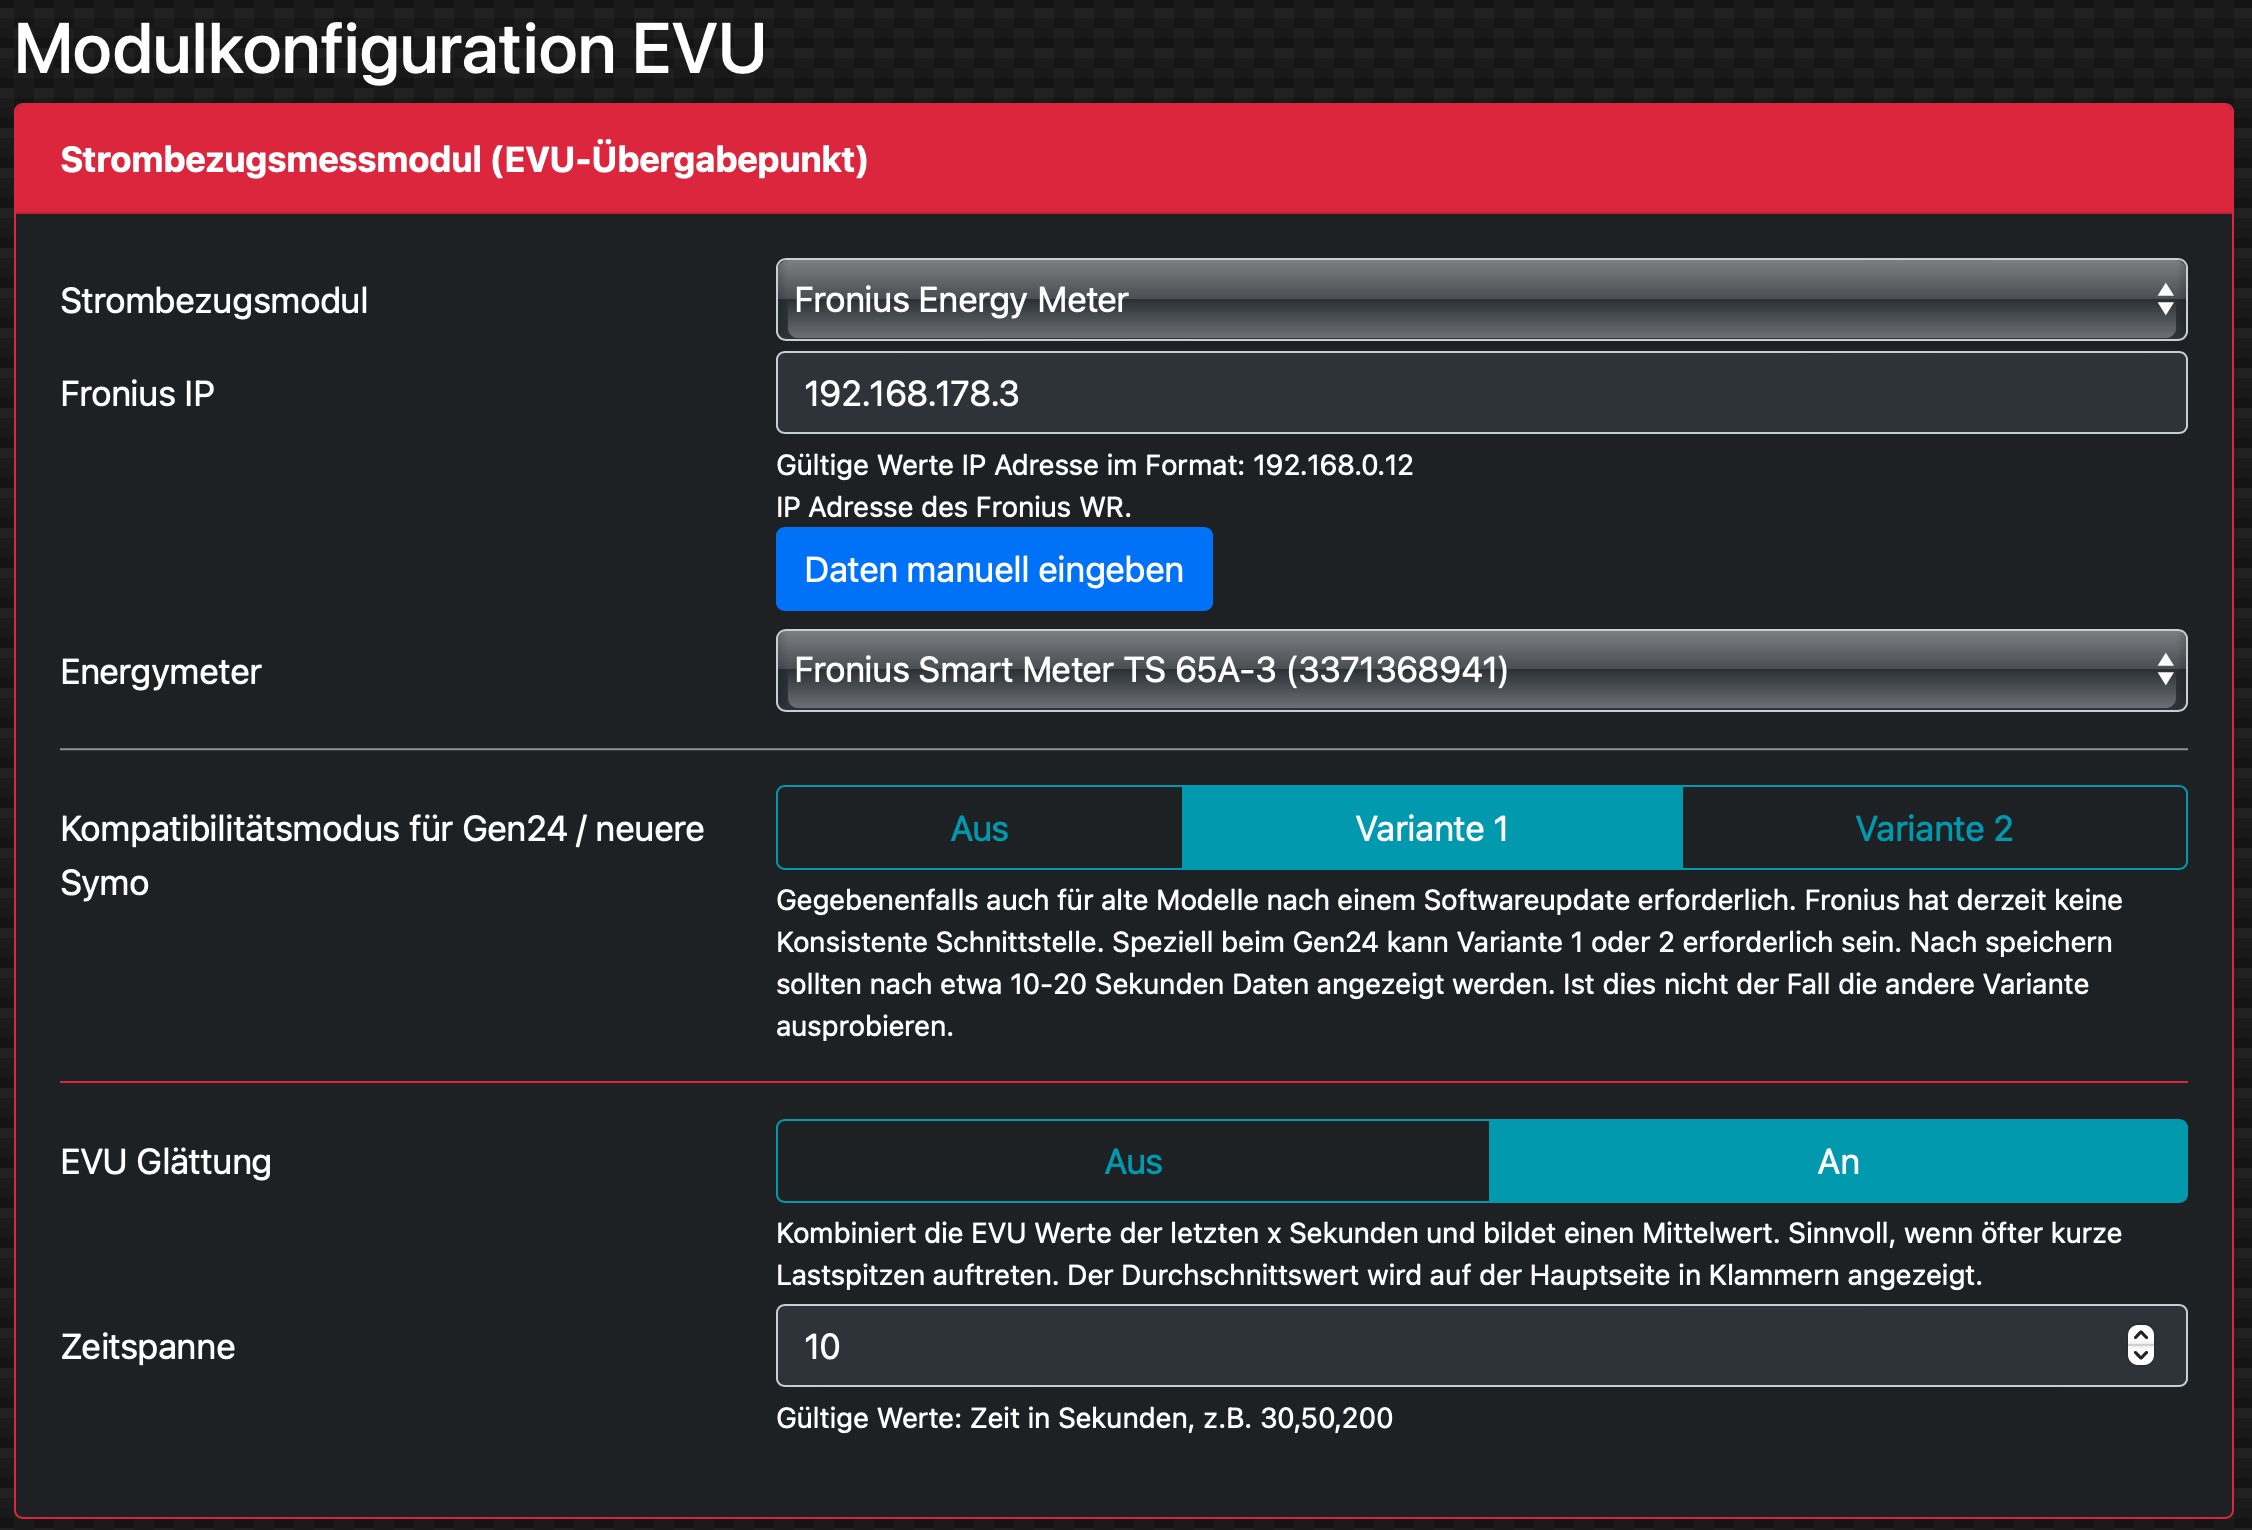This screenshot has height=1530, width=2252.
Task: Open the Strombezugsmodul dropdown
Action: pos(1480,300)
